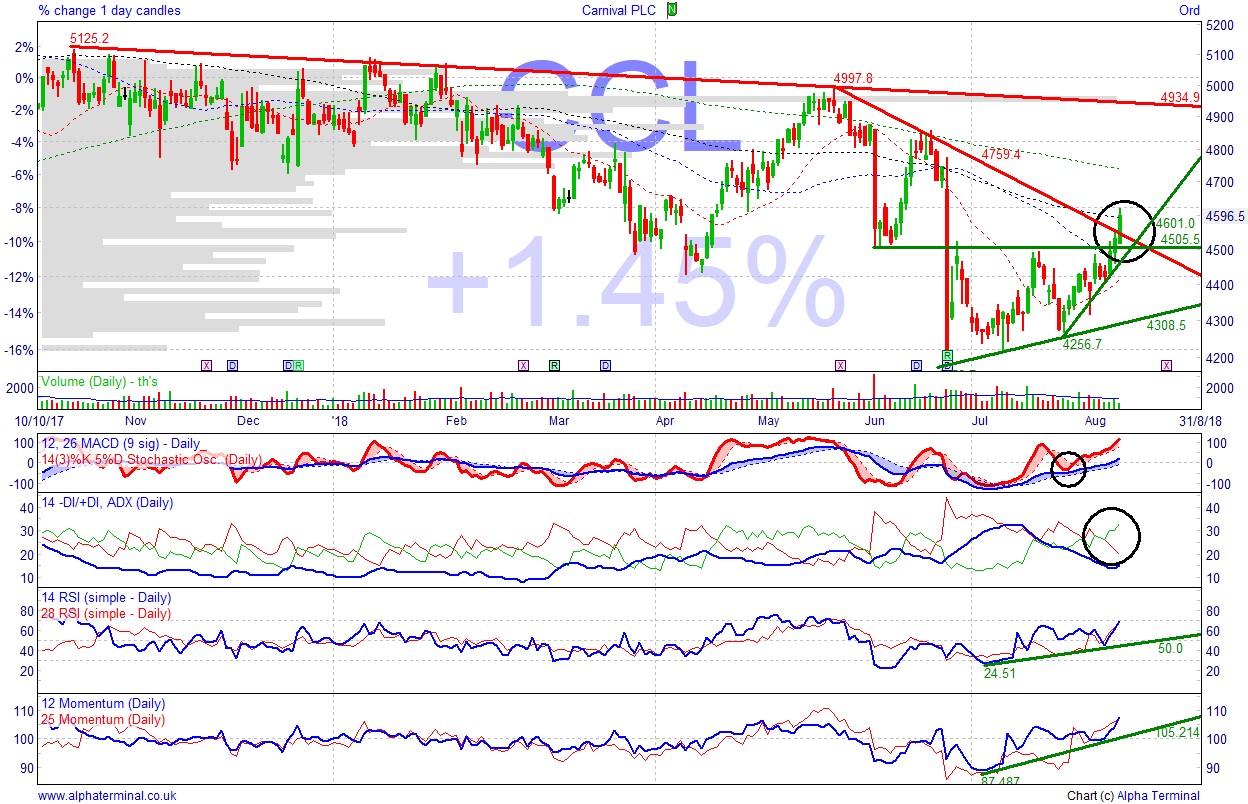Click the '12 Momentum (Daily)' label
The image size is (1248, 804).
101,704
